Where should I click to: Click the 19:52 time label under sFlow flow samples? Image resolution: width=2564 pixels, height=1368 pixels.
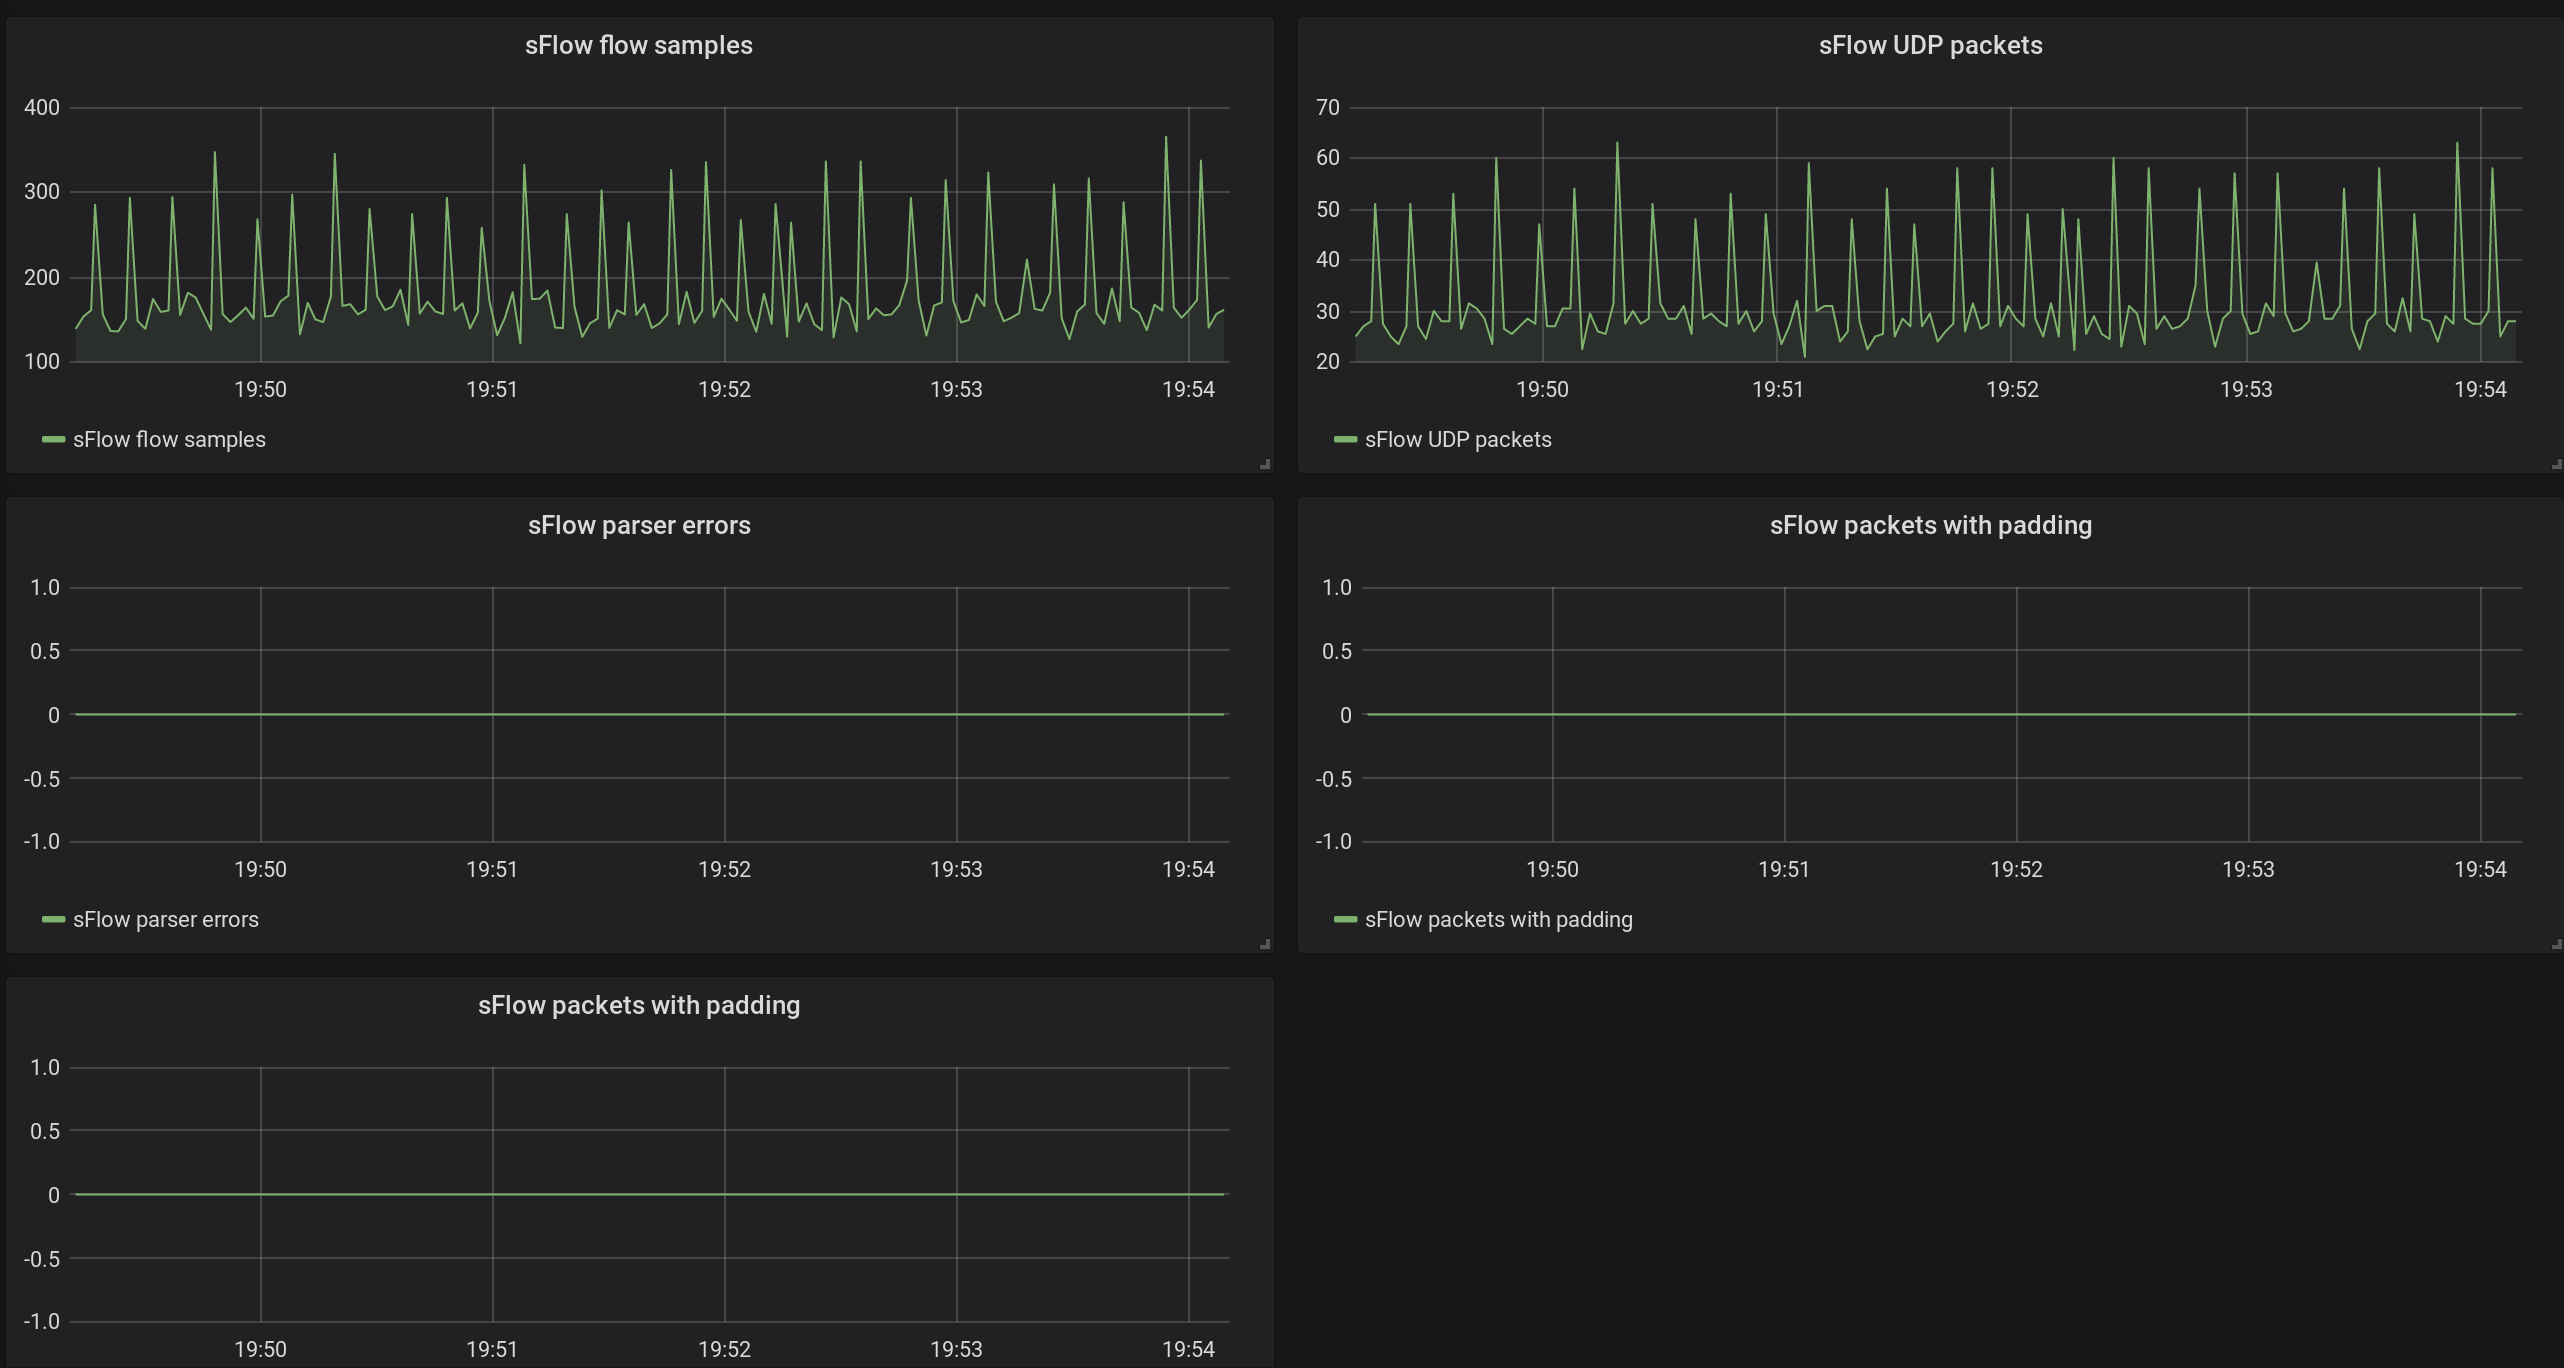tap(724, 390)
